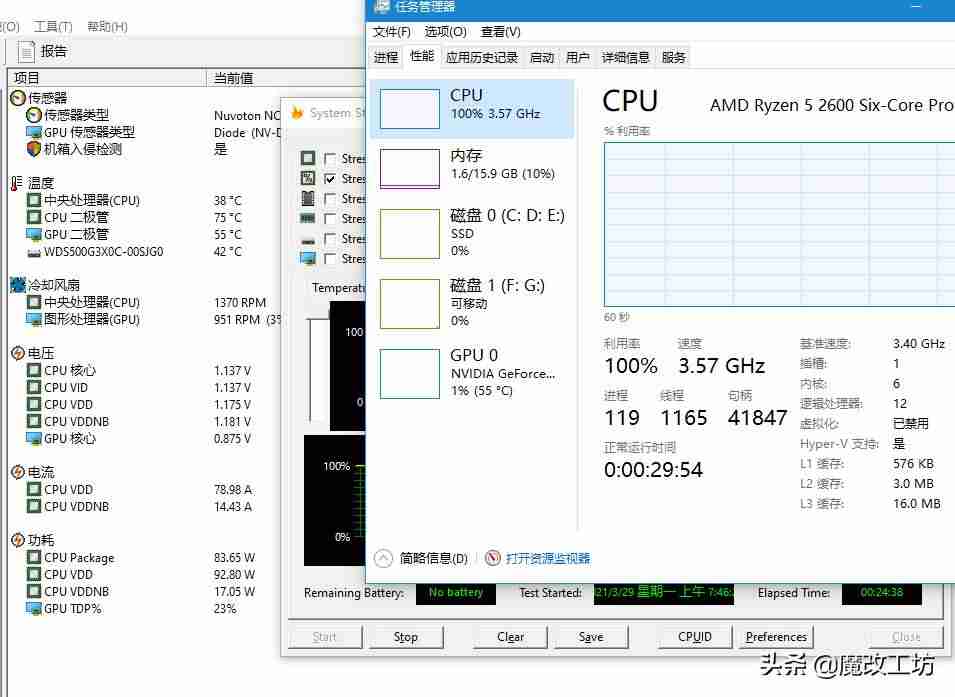The width and height of the screenshot is (955, 697).
Task: Click the GPU TDP% monitor icon
Action: point(33,608)
